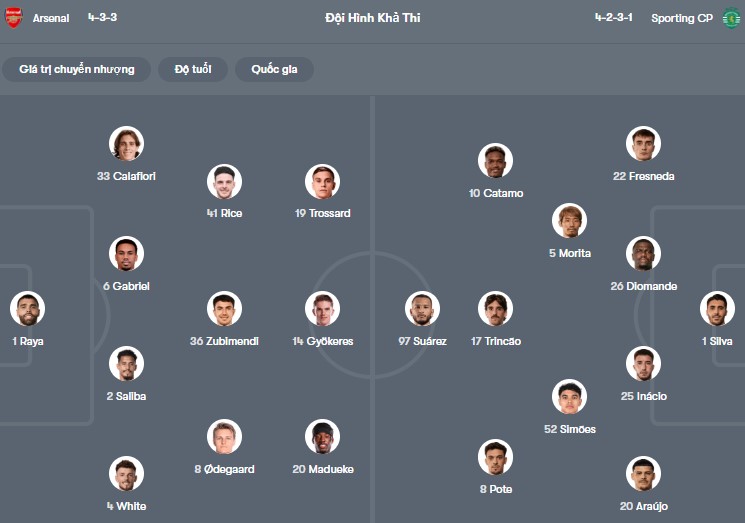This screenshot has width=745, height=523.
Task: Open Morita's player avatar
Action: 569,221
